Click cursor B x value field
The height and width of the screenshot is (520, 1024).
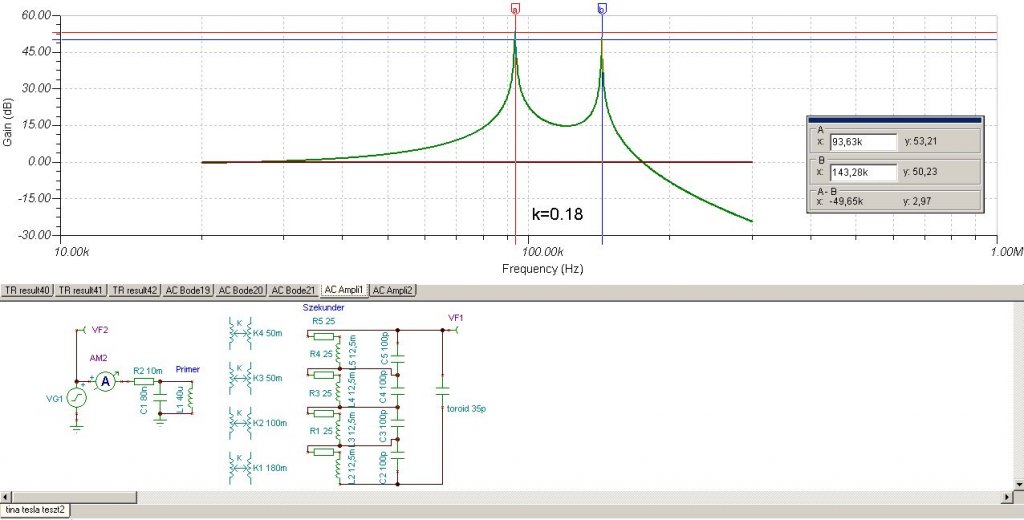(863, 172)
